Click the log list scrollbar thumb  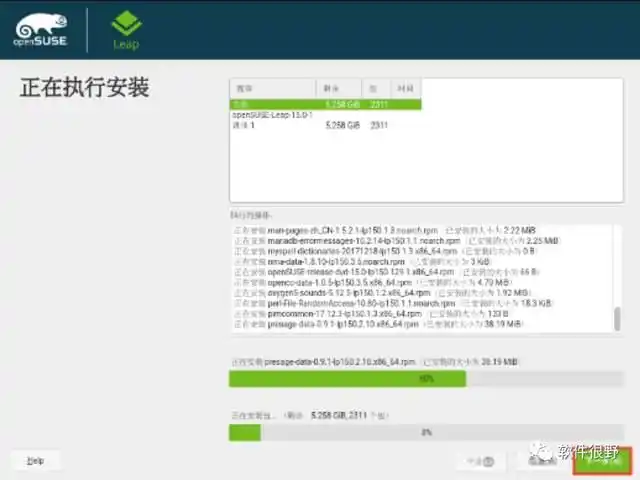617,319
